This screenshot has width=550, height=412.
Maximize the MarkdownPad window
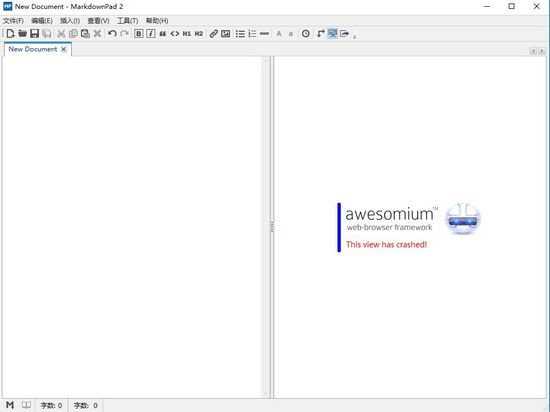(512, 6)
